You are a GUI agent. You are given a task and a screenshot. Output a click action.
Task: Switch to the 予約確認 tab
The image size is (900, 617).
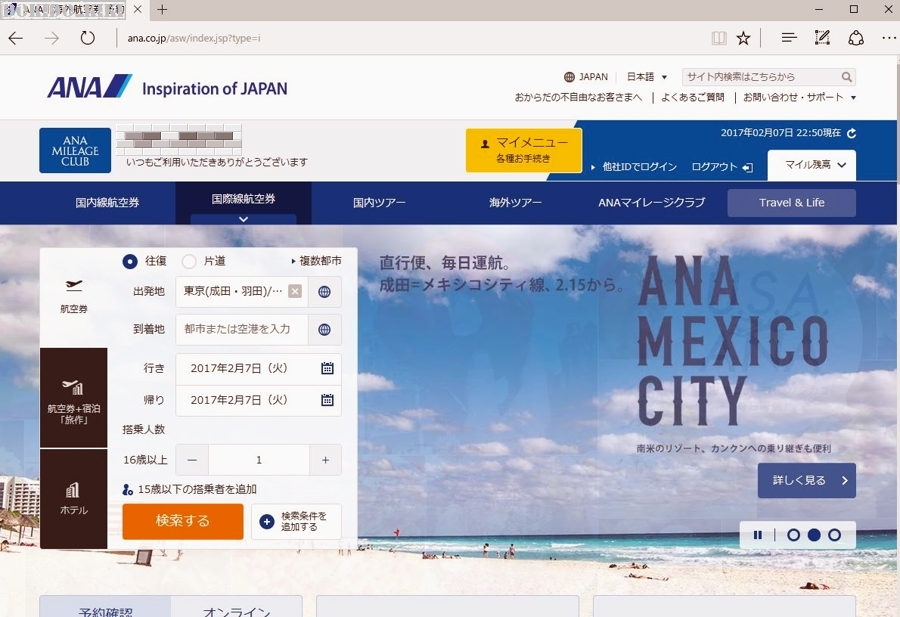(x=105, y=608)
